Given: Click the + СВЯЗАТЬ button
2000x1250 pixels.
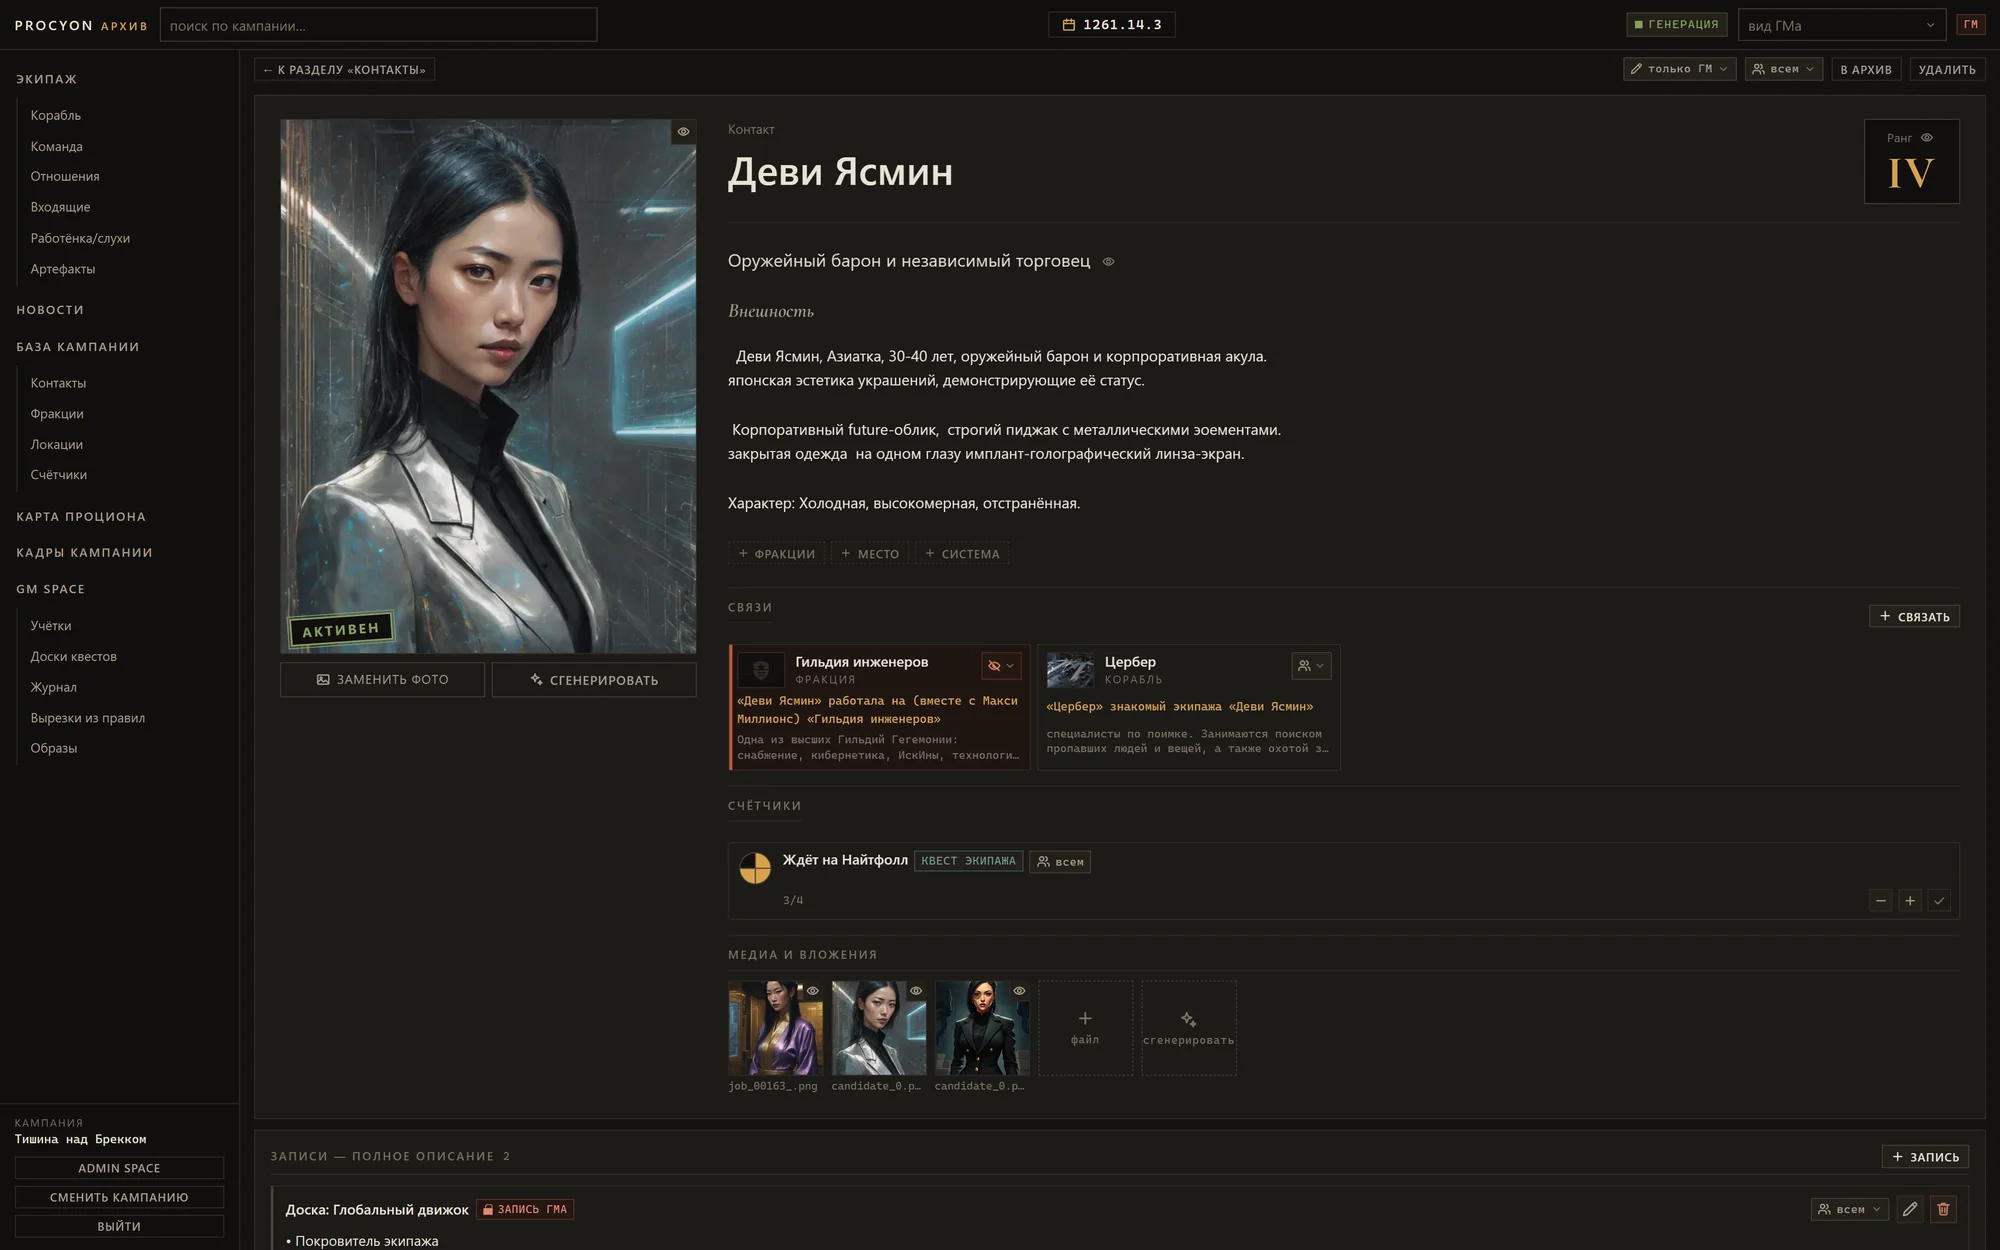Looking at the screenshot, I should 1914,616.
